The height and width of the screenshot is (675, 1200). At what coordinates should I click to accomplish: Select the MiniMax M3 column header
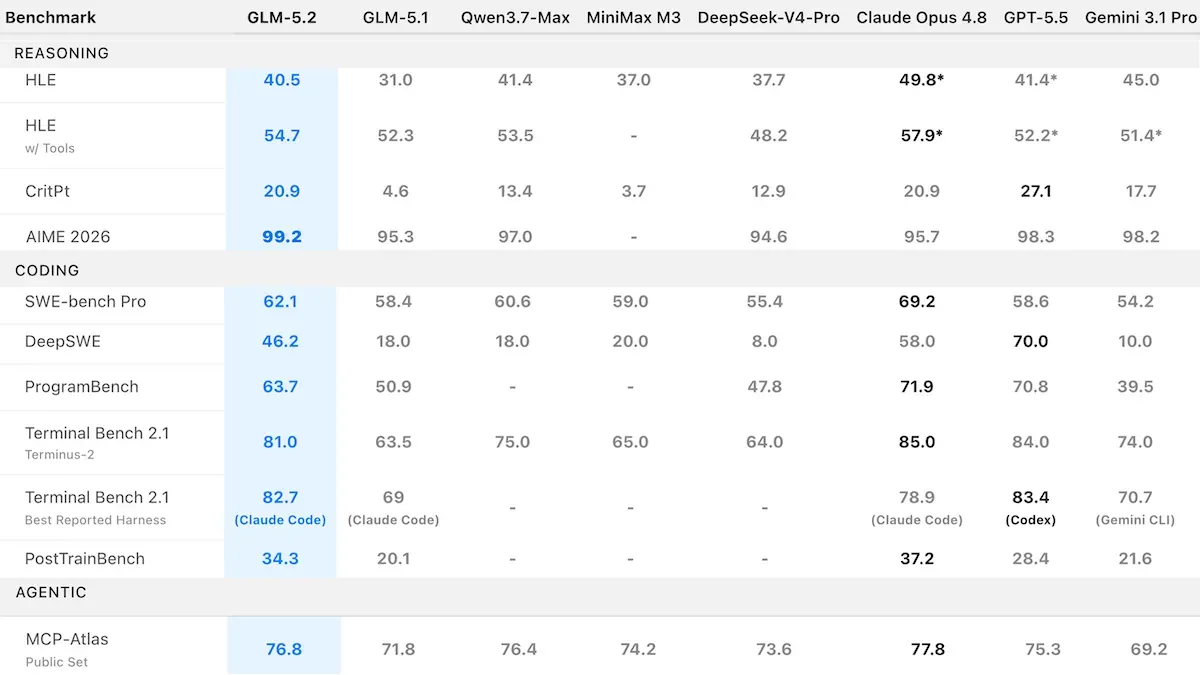coord(634,18)
